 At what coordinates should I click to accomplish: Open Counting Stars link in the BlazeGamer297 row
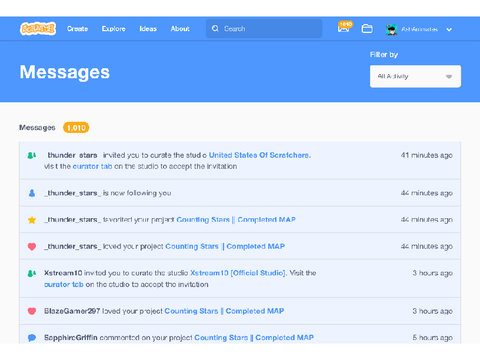click(x=224, y=311)
